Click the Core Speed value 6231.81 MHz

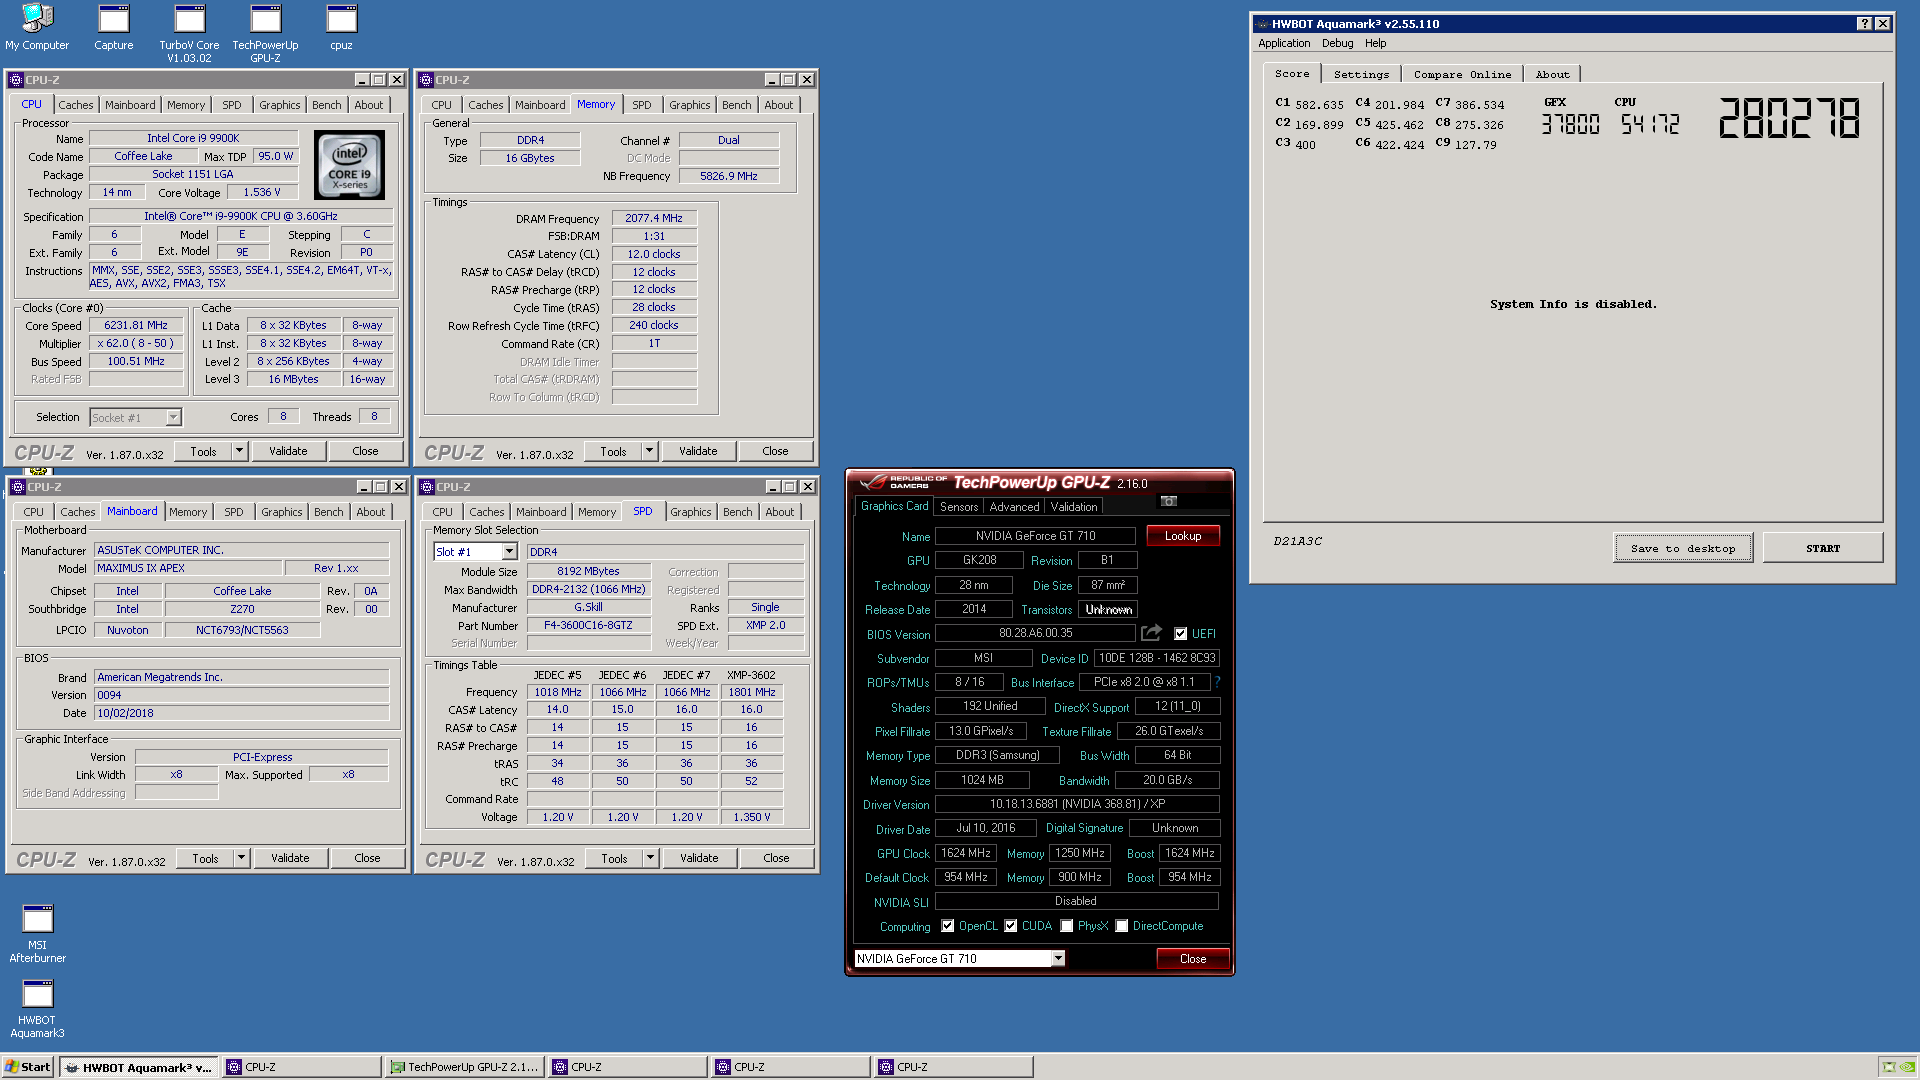pos(136,326)
